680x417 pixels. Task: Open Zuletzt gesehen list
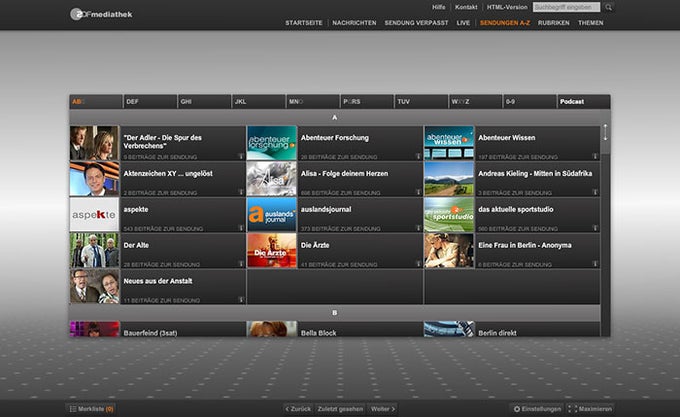pyautogui.click(x=340, y=409)
